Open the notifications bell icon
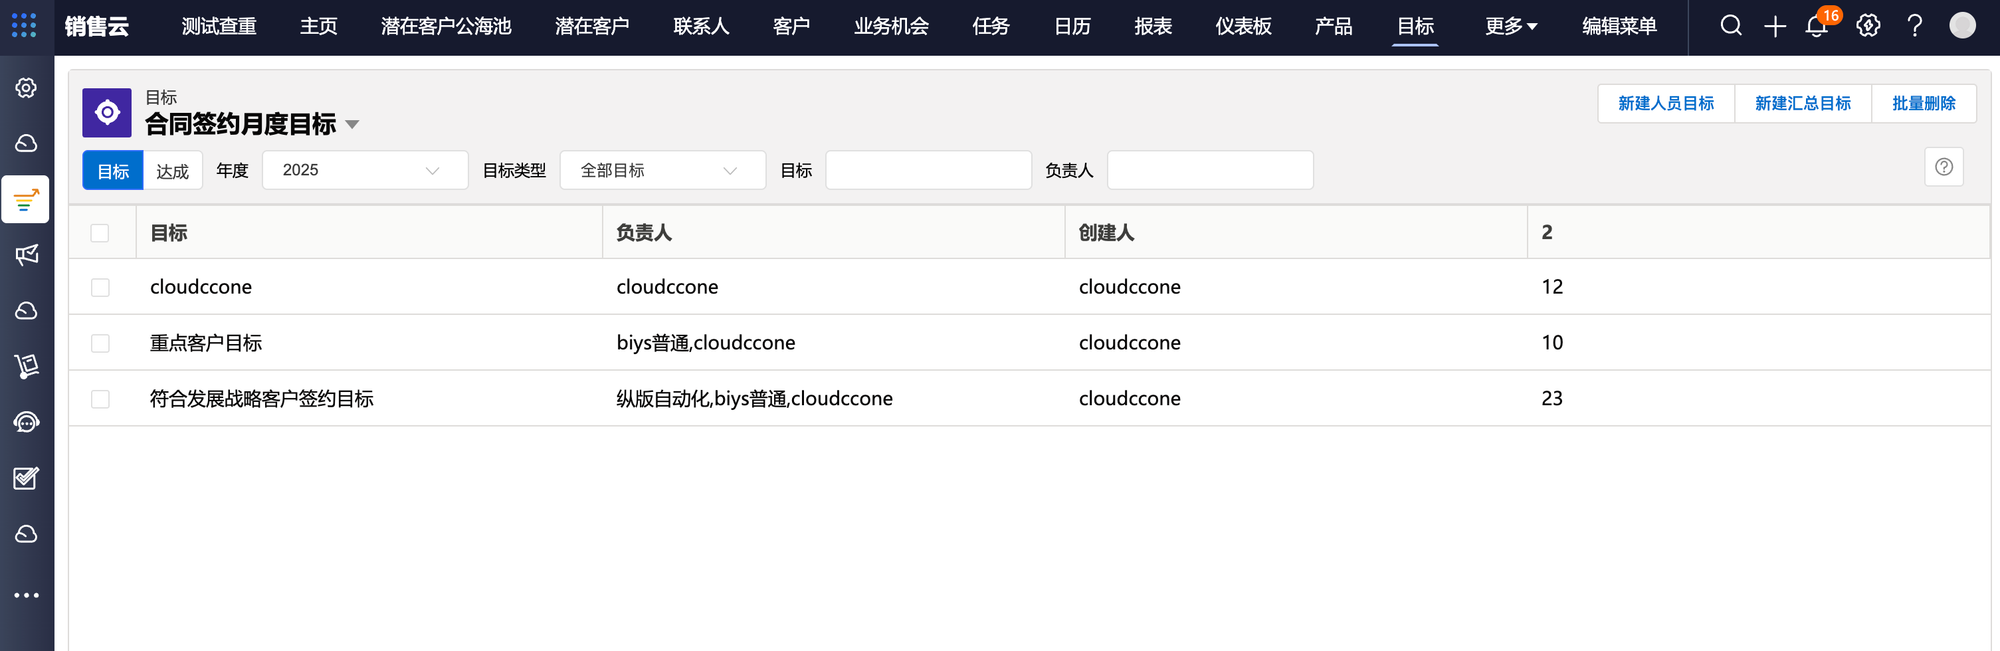 click(x=1817, y=27)
